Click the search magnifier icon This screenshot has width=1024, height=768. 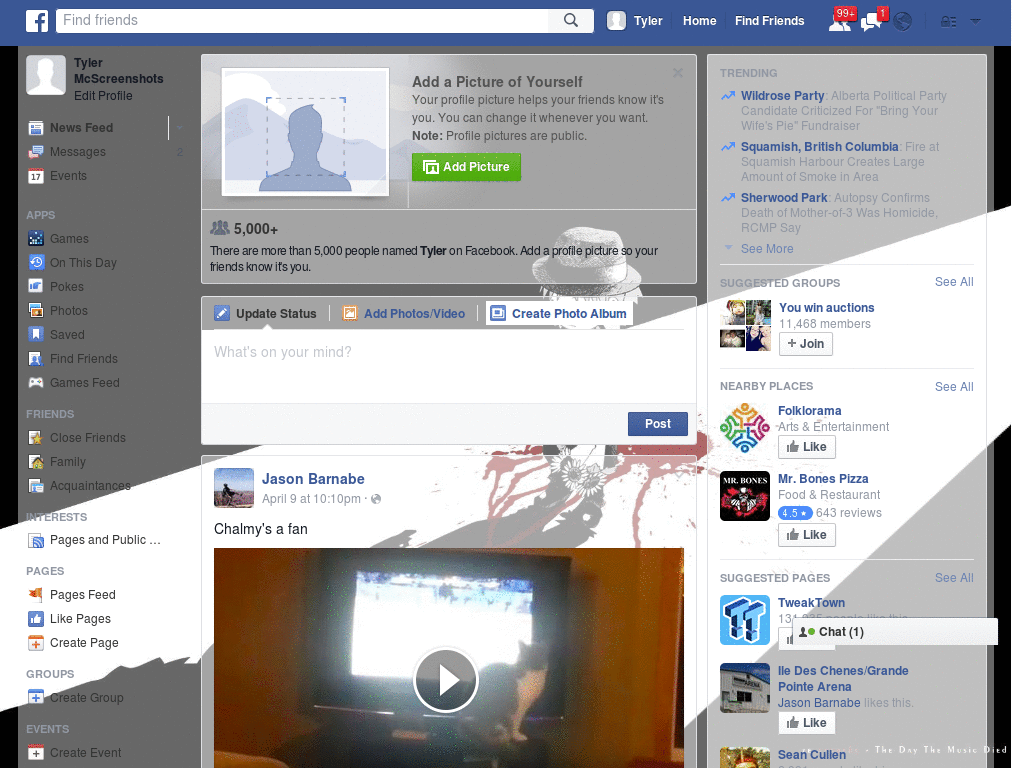tap(571, 20)
